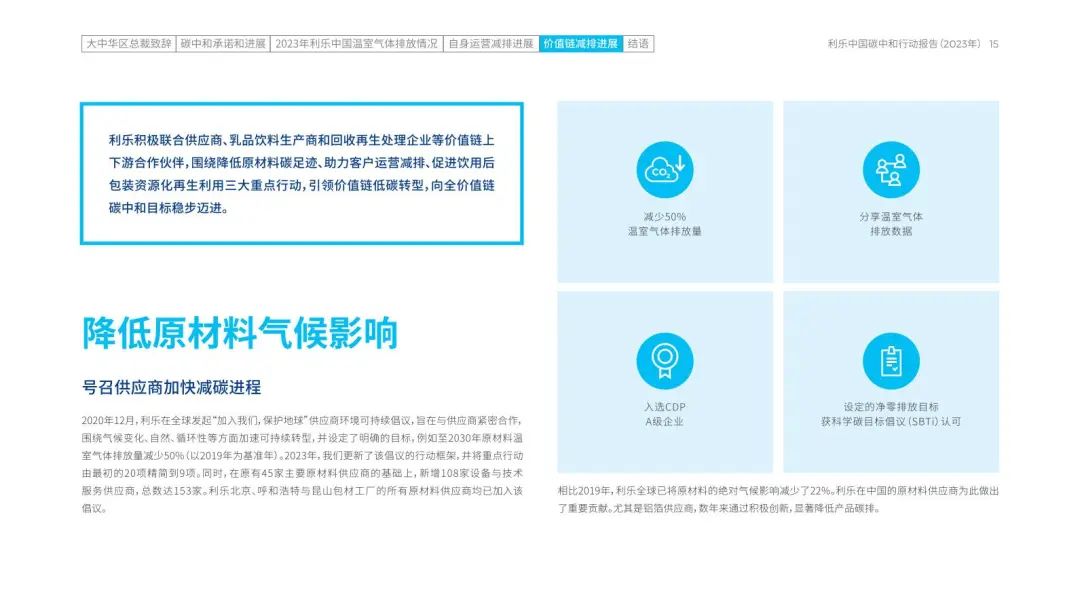Go to 2023年利乐中国温室气体排放情况 tab
The height and width of the screenshot is (616, 1080).
(356, 44)
